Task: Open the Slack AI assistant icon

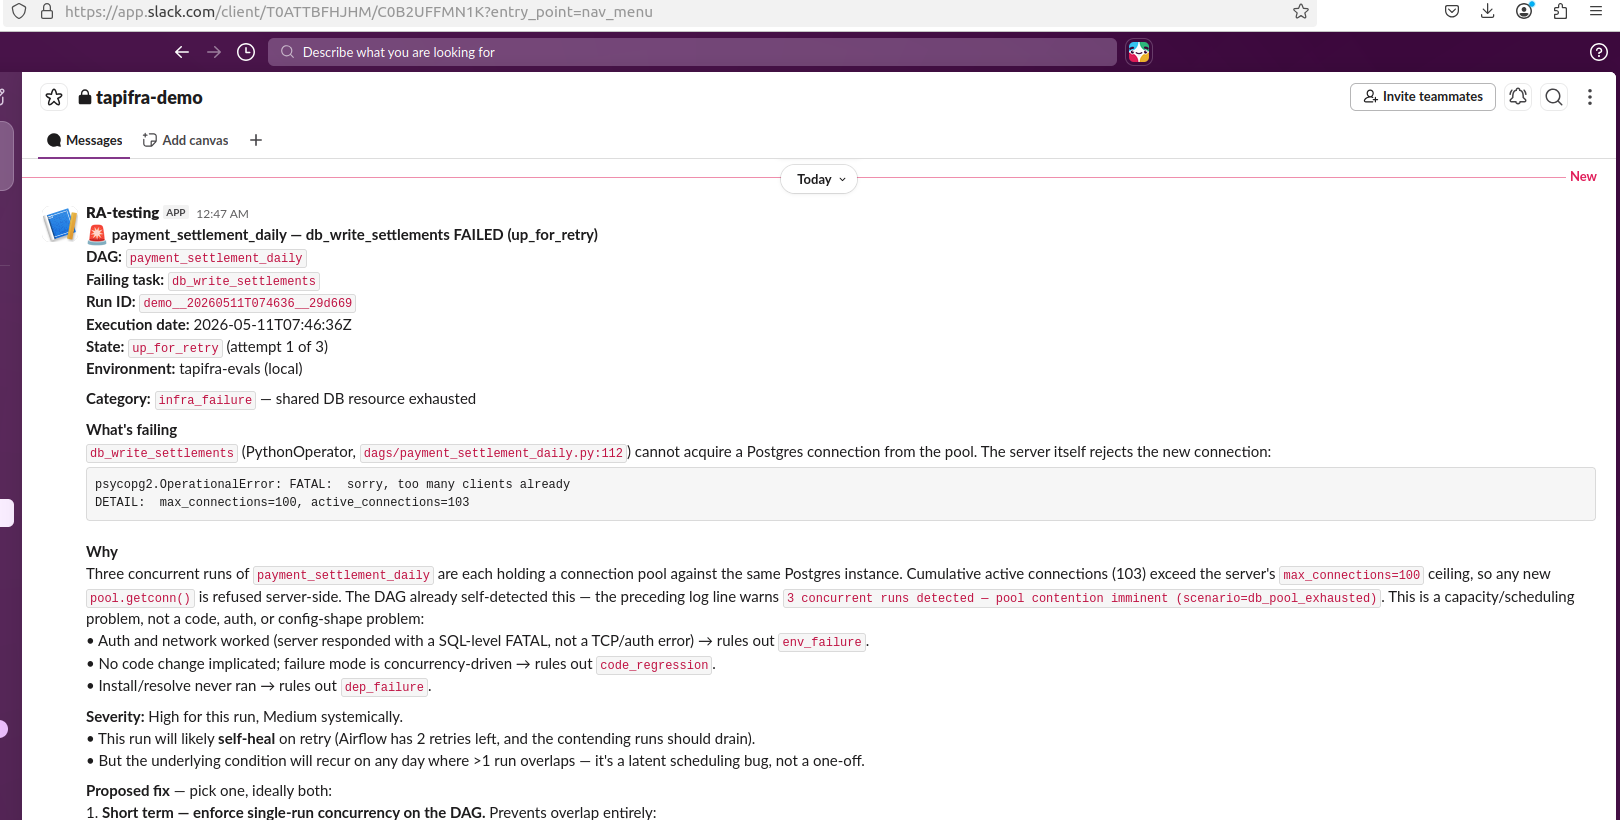Action: pyautogui.click(x=1139, y=52)
